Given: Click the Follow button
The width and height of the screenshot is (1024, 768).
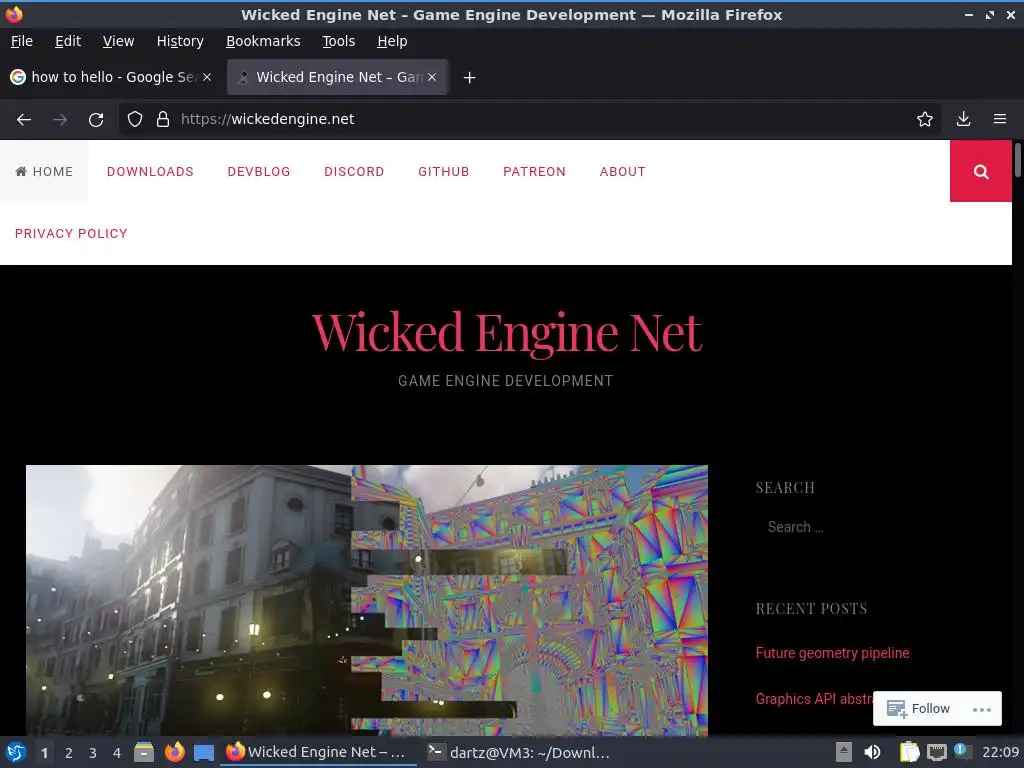Looking at the screenshot, I should [919, 709].
